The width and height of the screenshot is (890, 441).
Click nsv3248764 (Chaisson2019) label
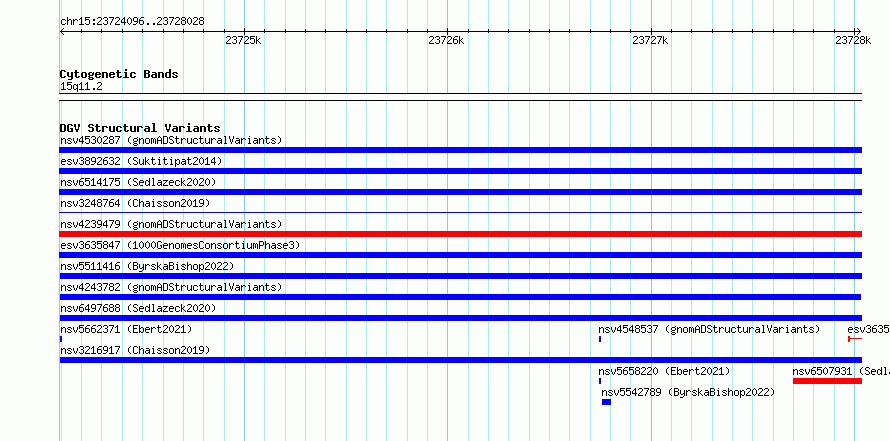pyautogui.click(x=135, y=203)
